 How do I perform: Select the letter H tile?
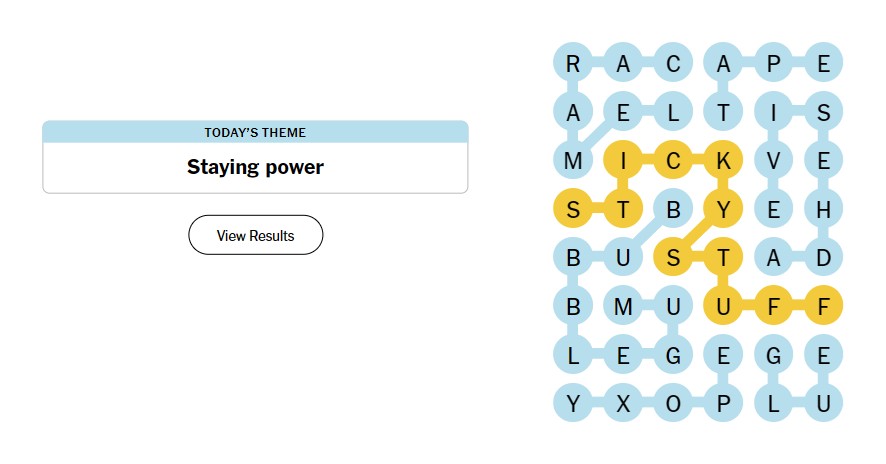coord(823,210)
